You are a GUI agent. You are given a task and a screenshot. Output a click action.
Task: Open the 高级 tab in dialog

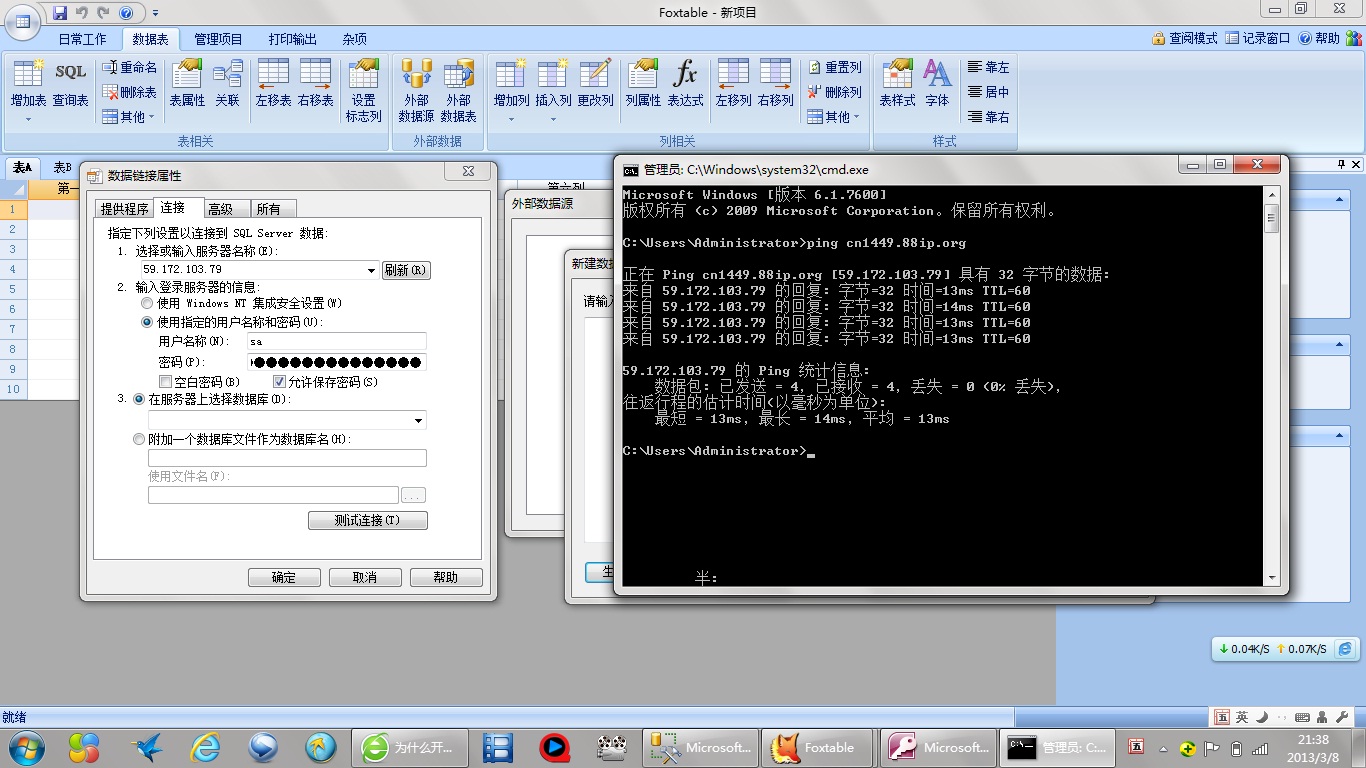[221, 209]
